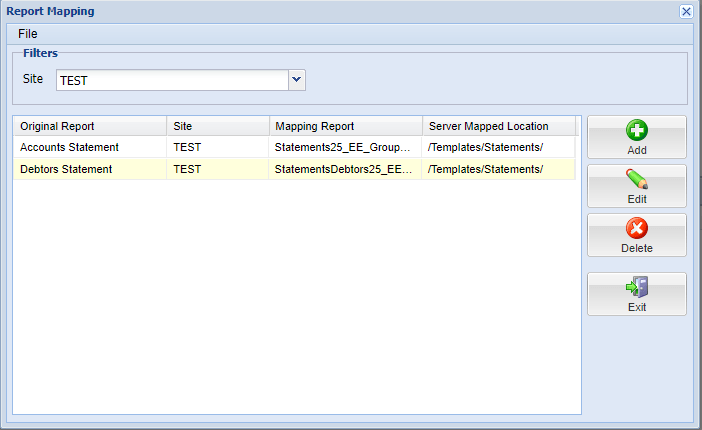This screenshot has height=430, width=702.
Task: Click the TEST site cell in Debtors row
Action: [x=218, y=169]
